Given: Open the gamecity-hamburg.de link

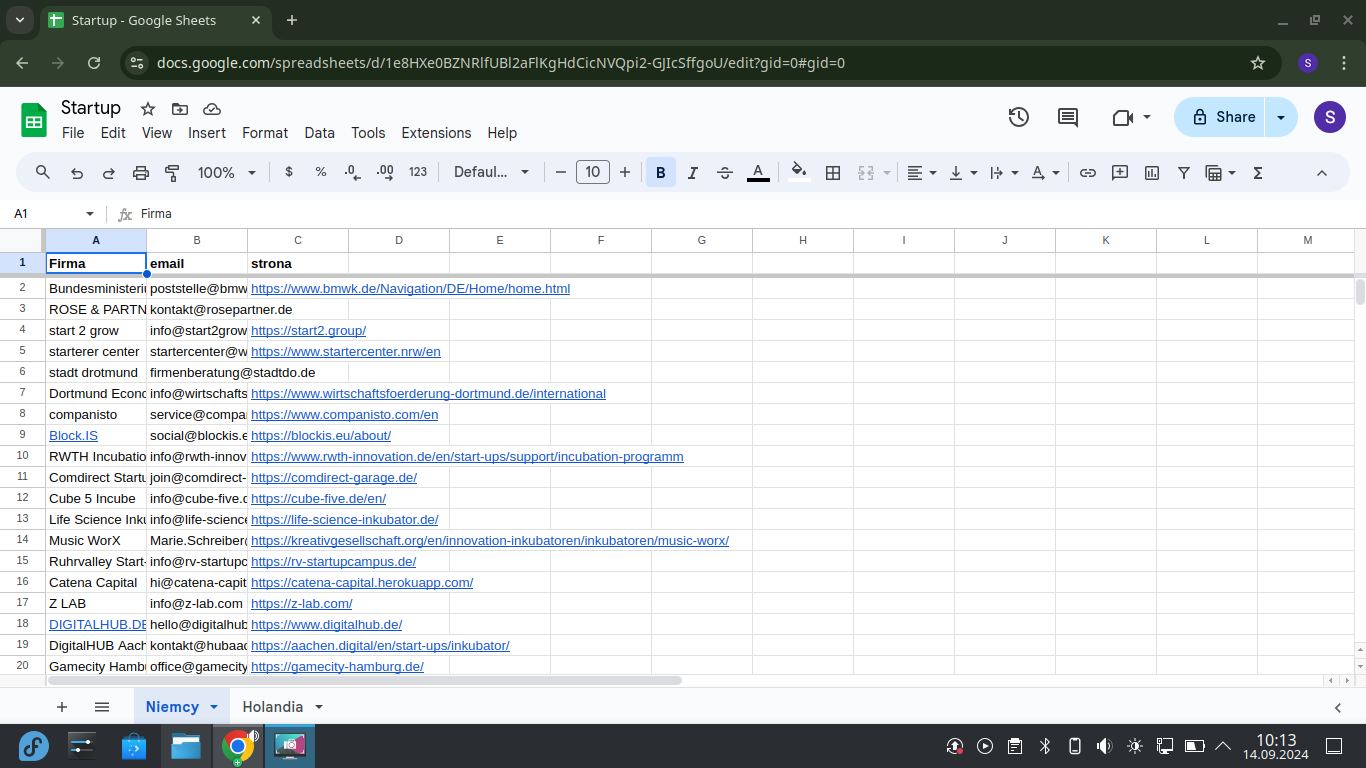Looking at the screenshot, I should (337, 667).
